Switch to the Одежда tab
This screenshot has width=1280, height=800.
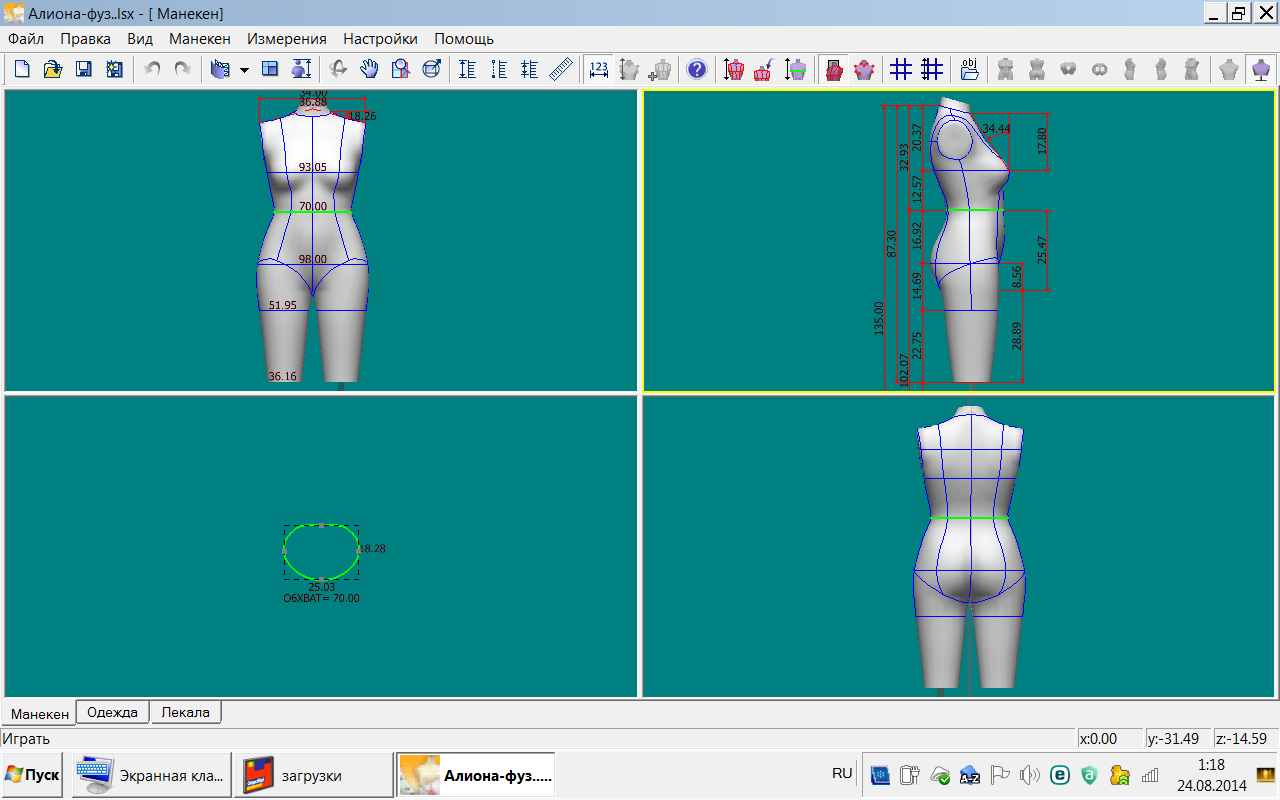pos(113,712)
